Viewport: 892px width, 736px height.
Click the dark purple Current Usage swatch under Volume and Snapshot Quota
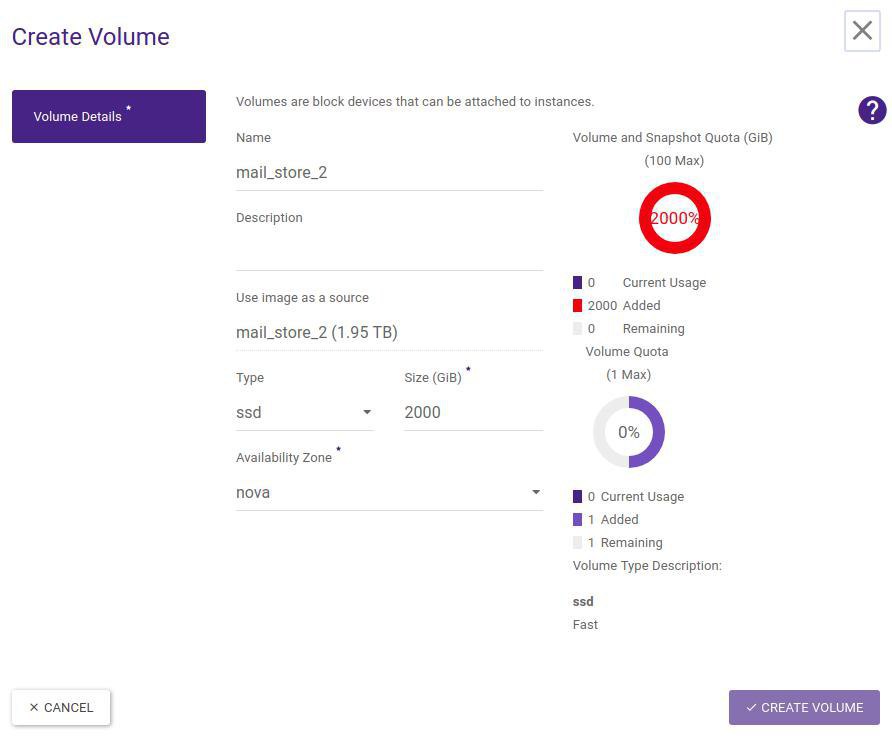click(577, 283)
